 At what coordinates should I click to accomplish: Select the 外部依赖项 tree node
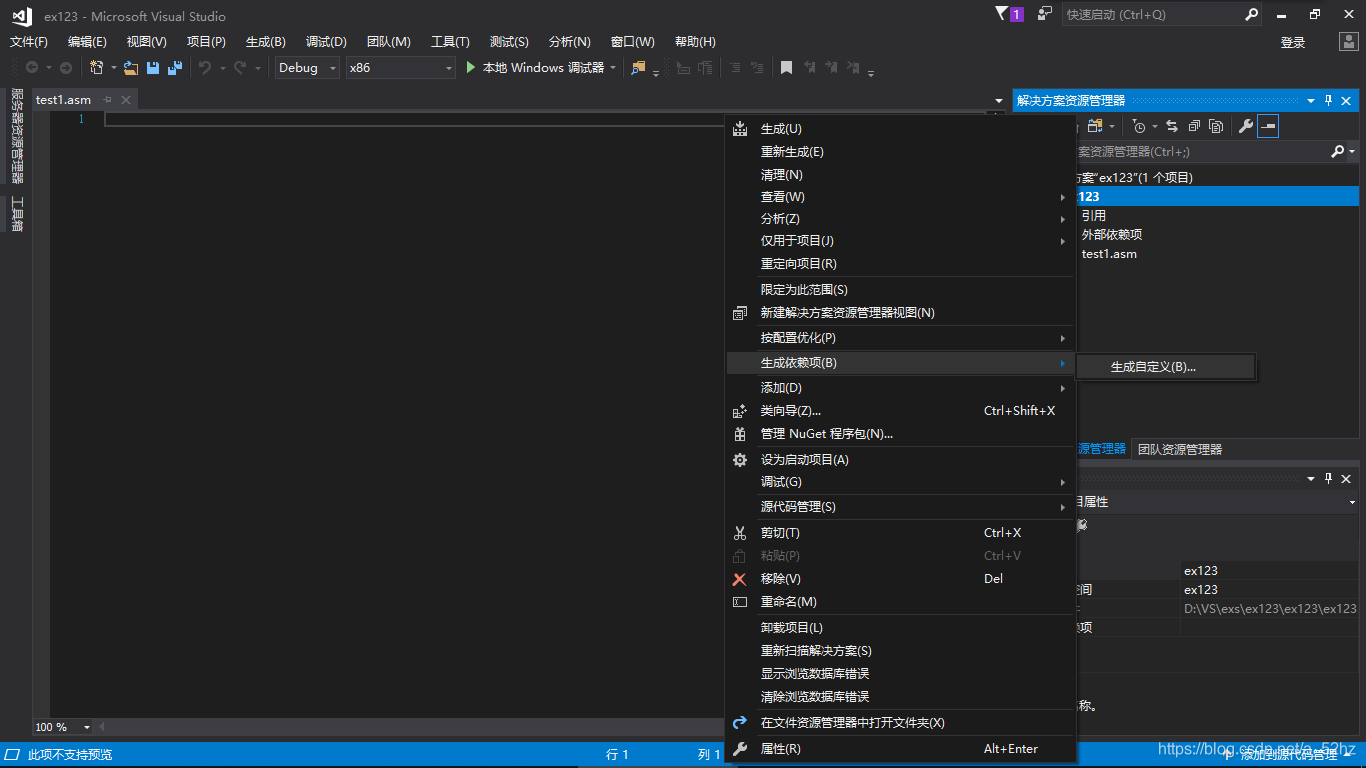click(1112, 235)
